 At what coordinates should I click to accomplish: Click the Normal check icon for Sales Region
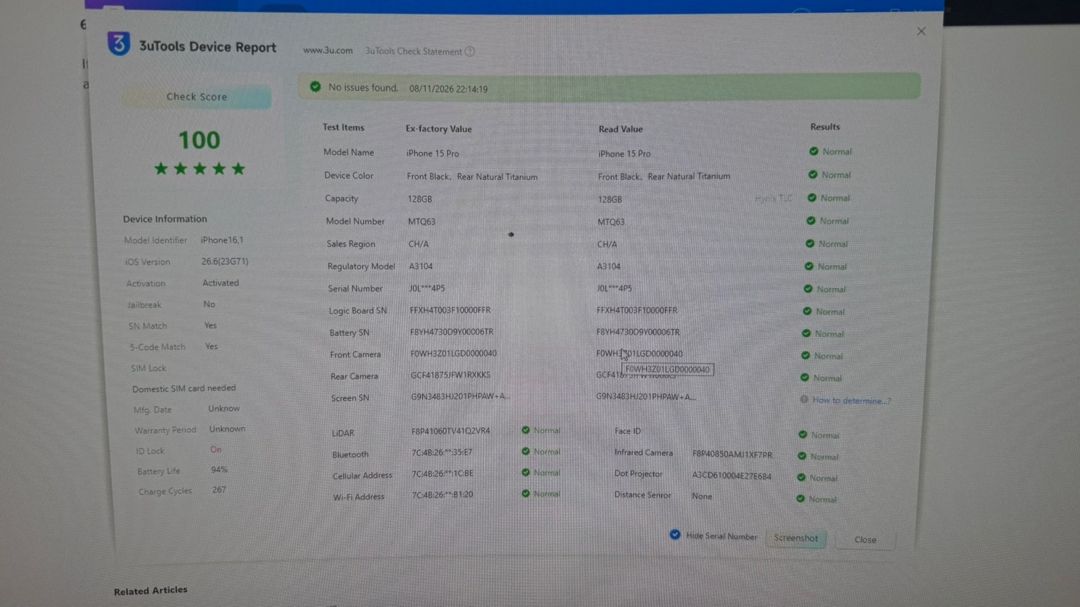[x=809, y=243]
